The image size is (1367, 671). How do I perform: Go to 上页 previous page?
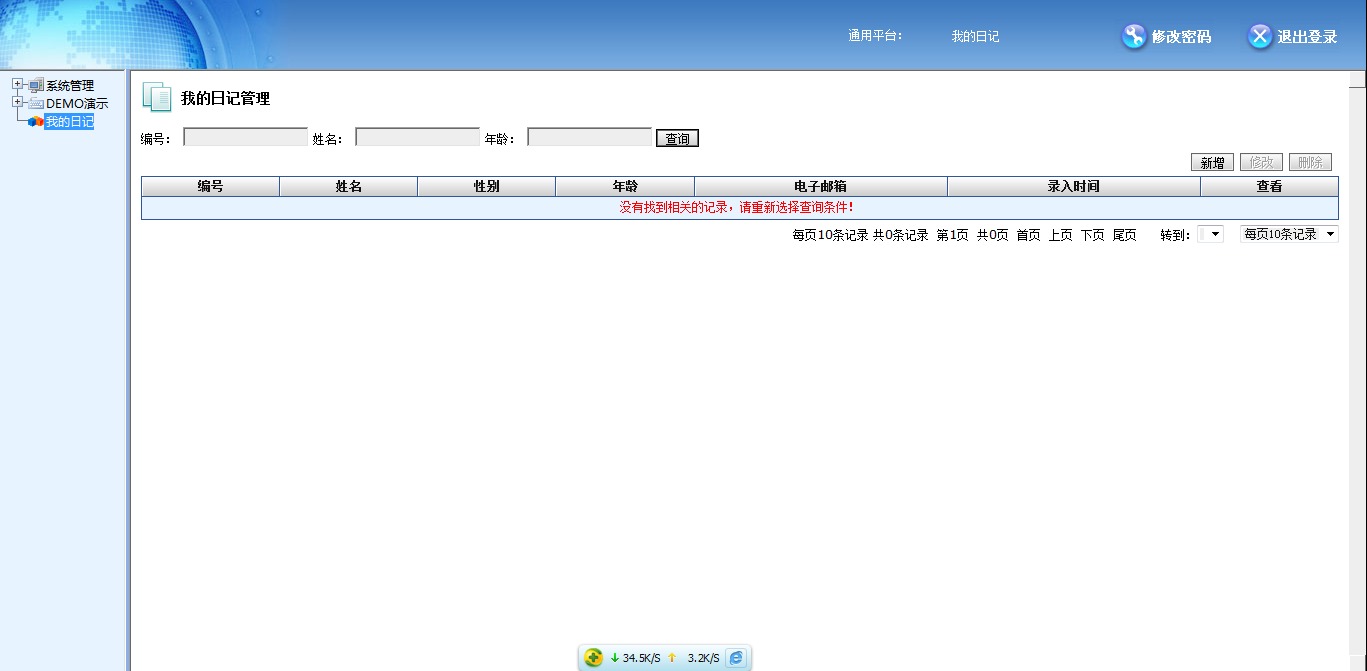[x=1060, y=235]
